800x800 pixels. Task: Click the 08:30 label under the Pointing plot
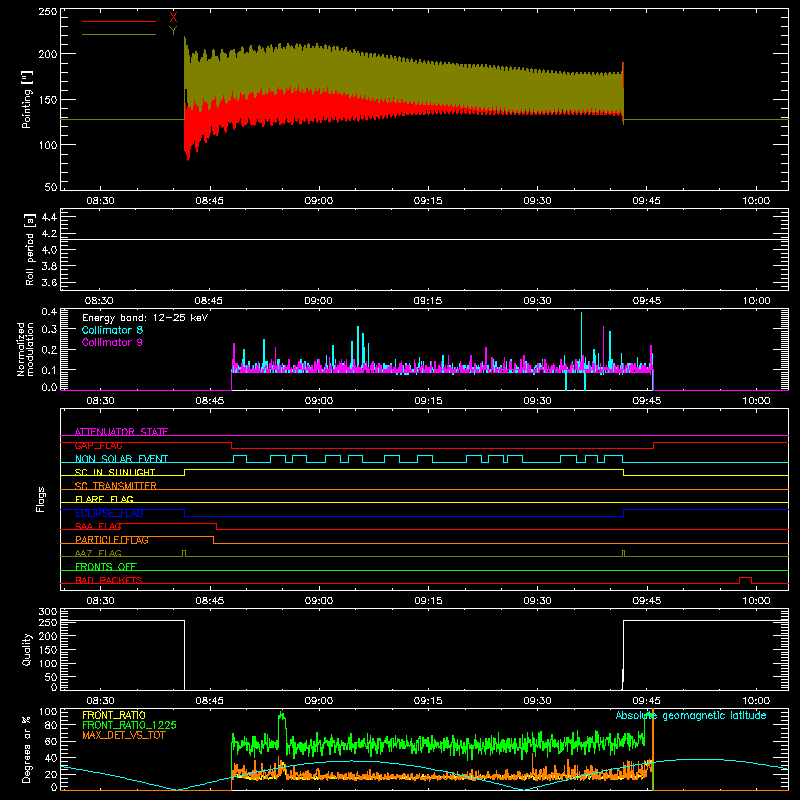(100, 201)
